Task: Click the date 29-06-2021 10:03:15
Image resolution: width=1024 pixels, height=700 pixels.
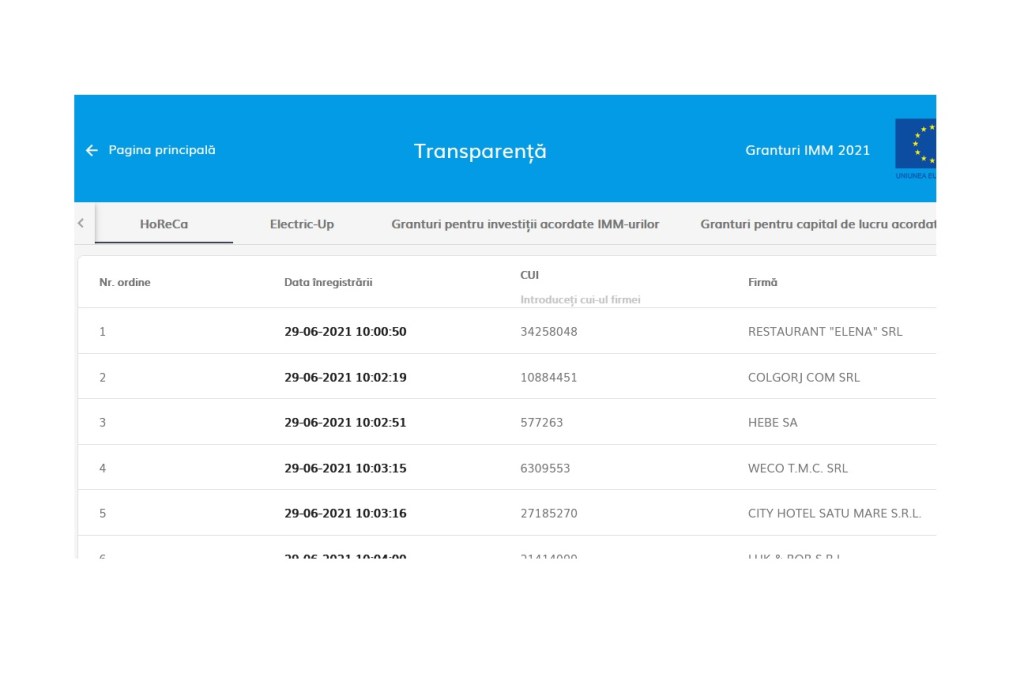Action: (x=345, y=468)
